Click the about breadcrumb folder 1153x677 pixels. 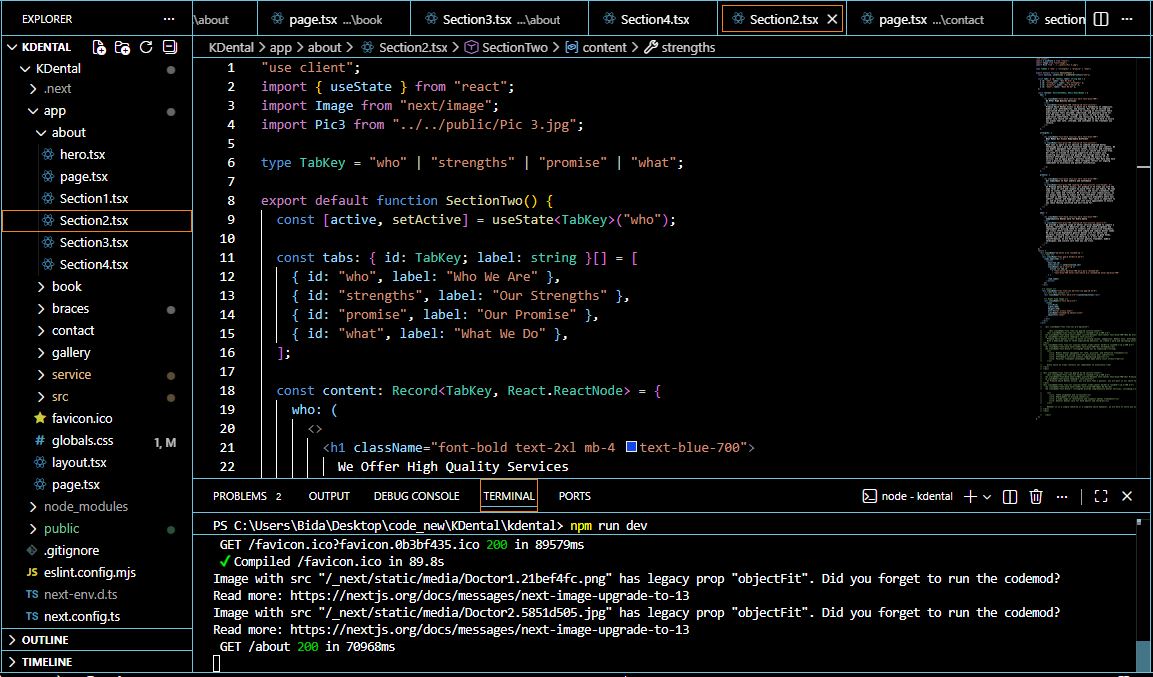324,48
